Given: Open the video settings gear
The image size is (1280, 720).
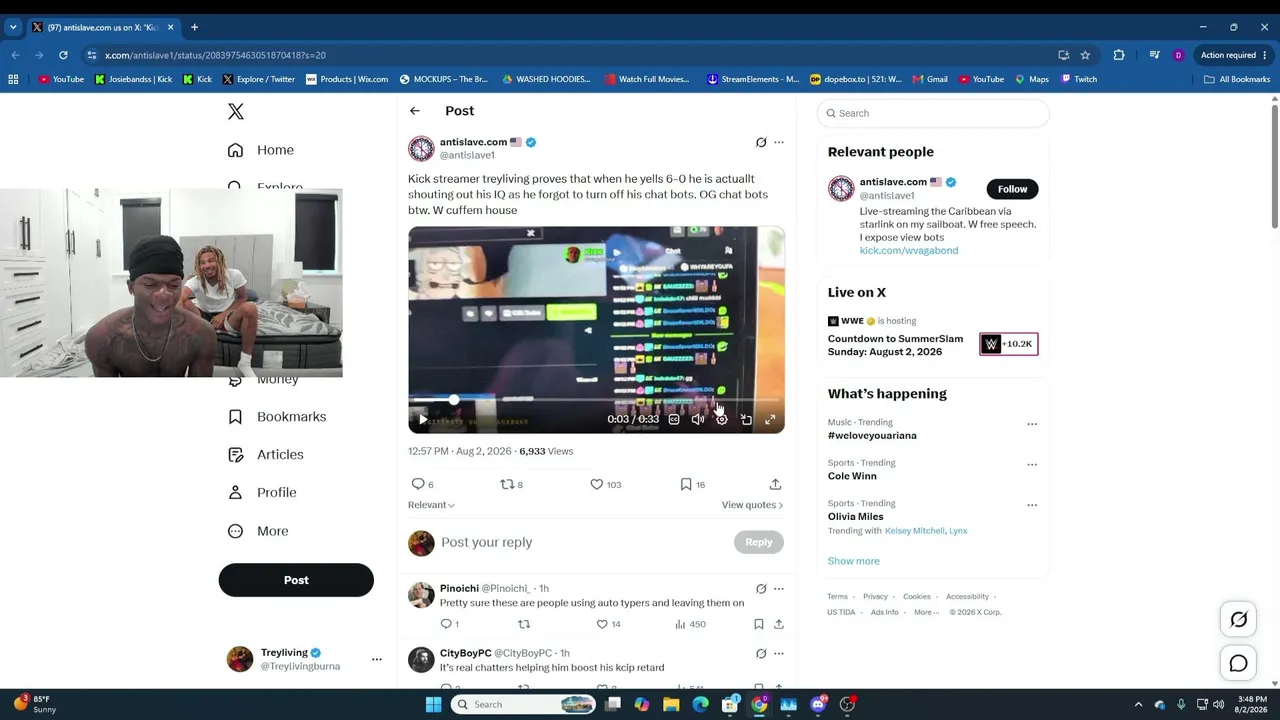Looking at the screenshot, I should (722, 419).
